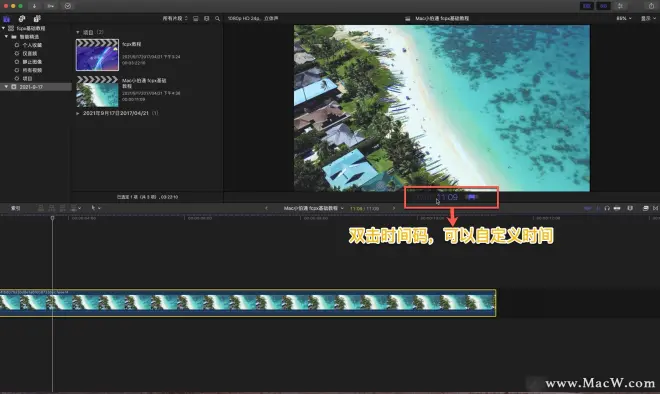Show the Titles and Generators sidebar
This screenshot has height=394, width=660.
(37, 19)
